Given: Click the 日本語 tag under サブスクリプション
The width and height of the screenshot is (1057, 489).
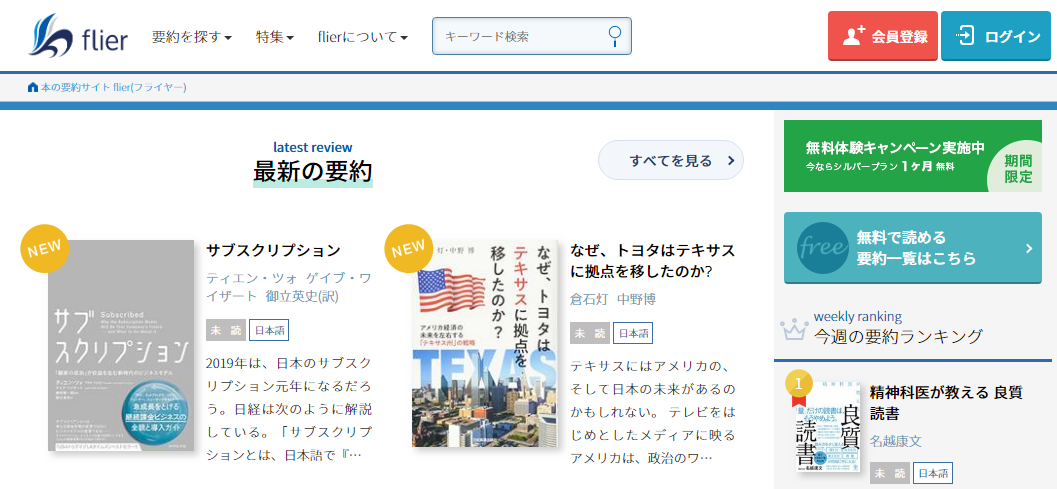Looking at the screenshot, I should pos(269,331).
